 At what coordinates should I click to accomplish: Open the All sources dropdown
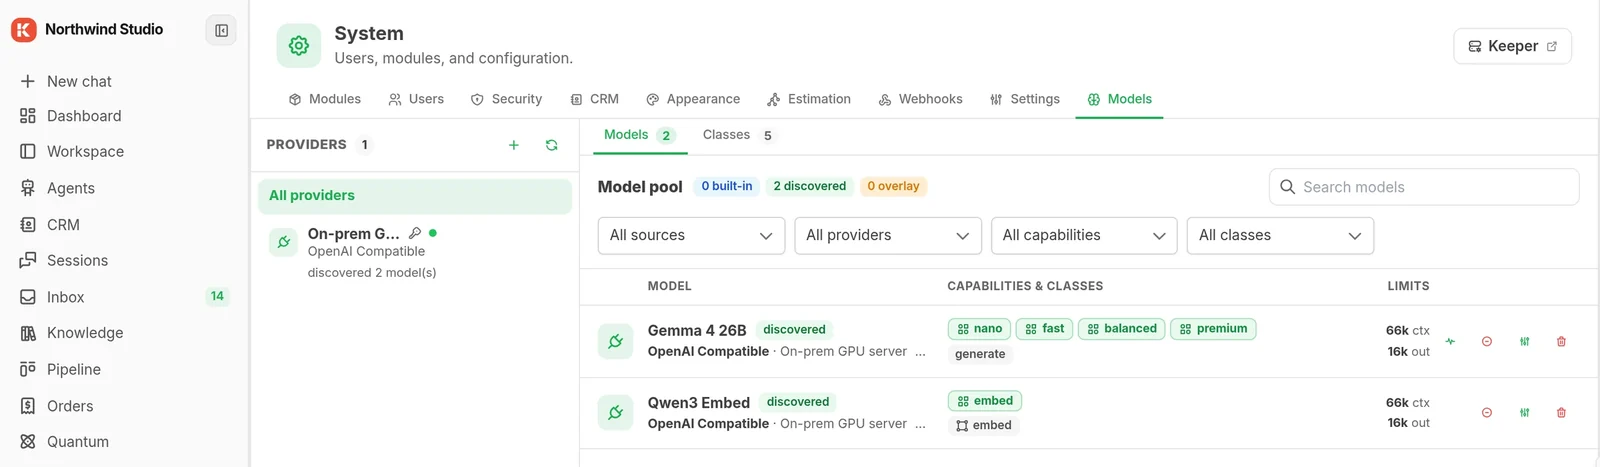691,236
